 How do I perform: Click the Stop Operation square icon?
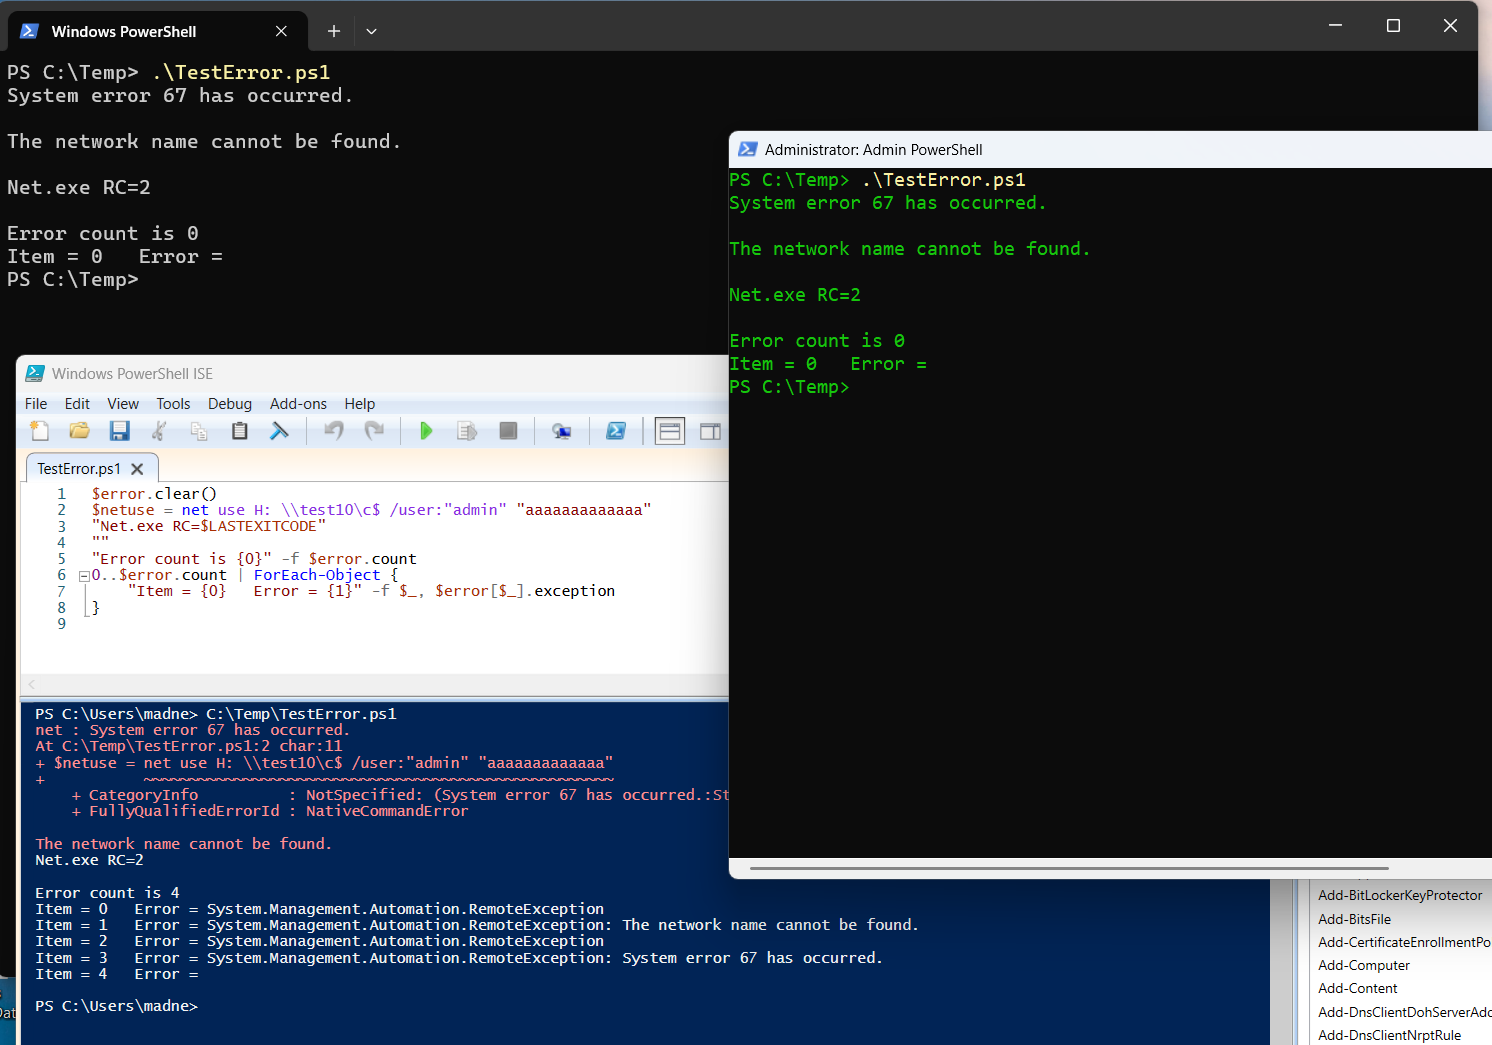click(508, 431)
